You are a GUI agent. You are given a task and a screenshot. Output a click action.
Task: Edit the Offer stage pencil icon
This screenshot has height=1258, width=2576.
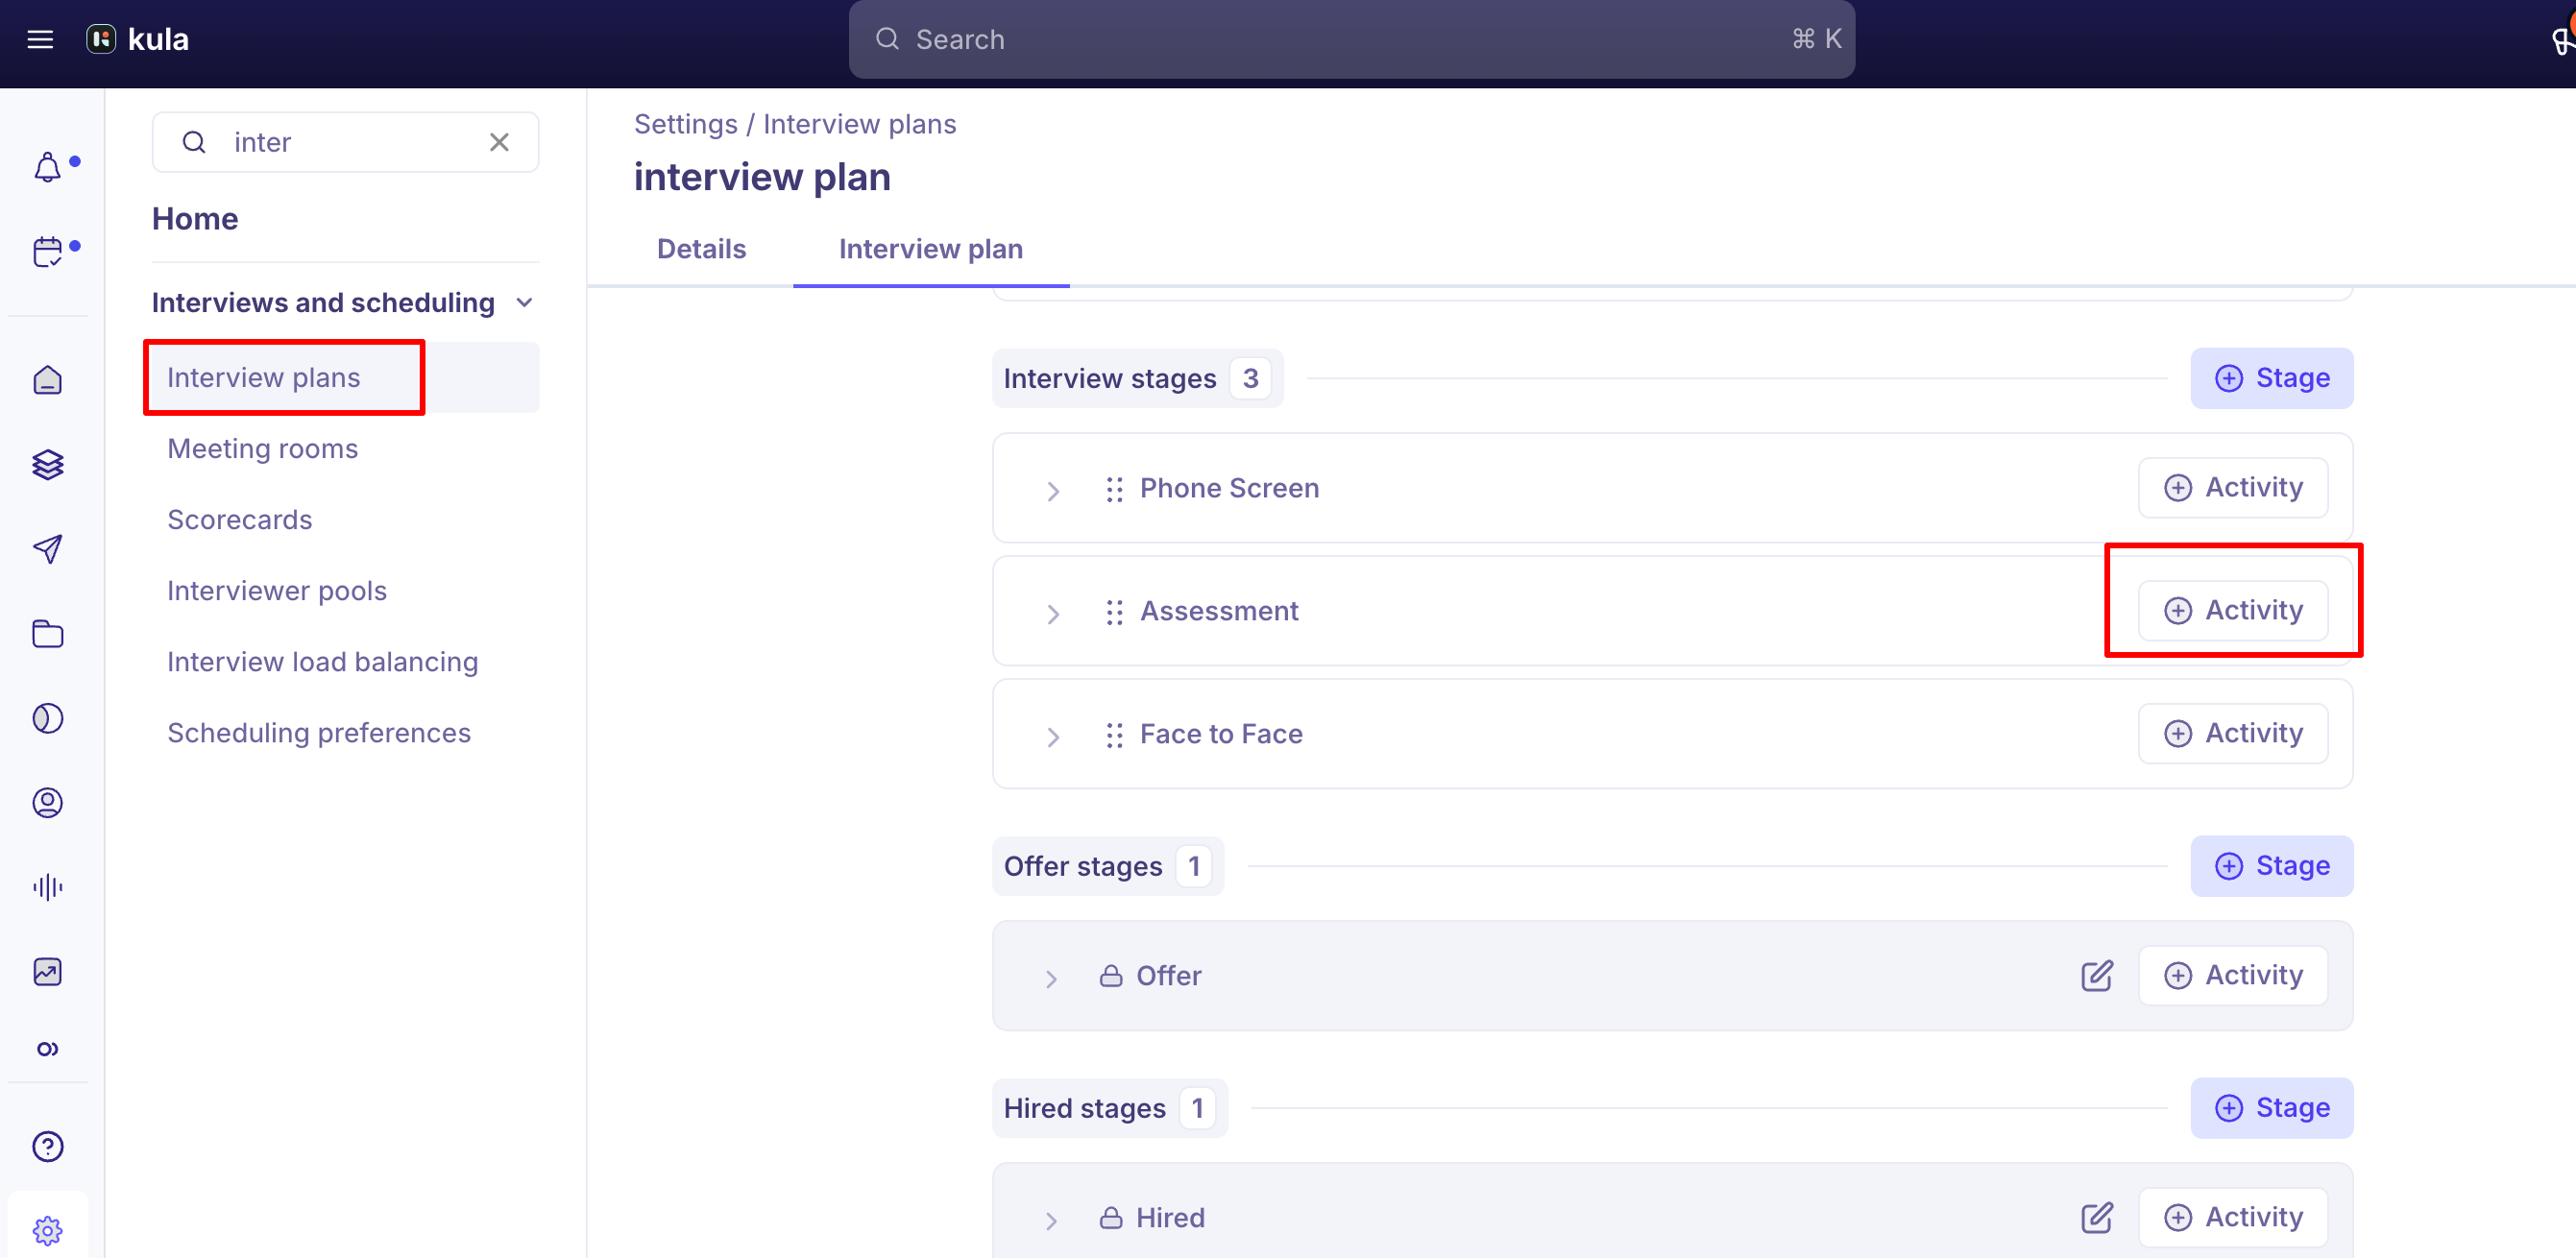coord(2097,975)
